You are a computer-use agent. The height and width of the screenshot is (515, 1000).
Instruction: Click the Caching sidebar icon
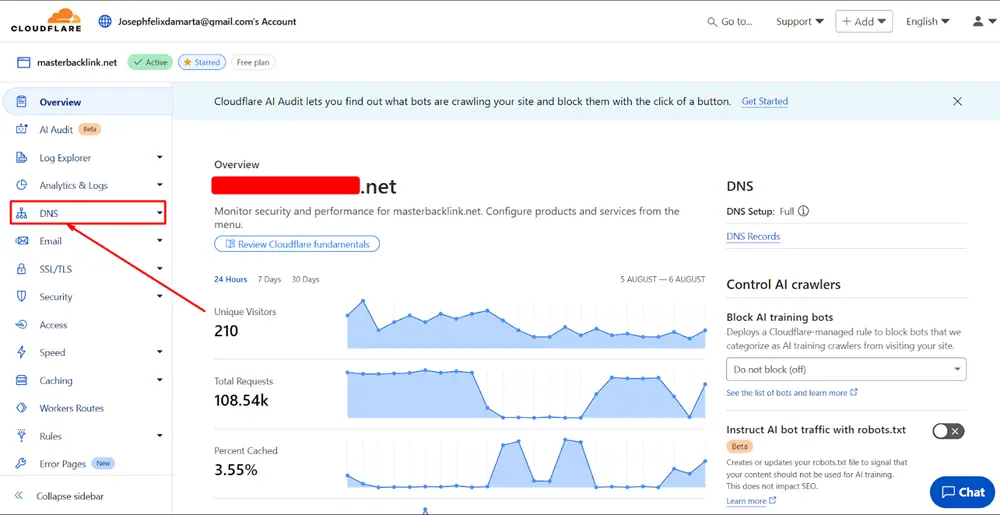pos(21,381)
